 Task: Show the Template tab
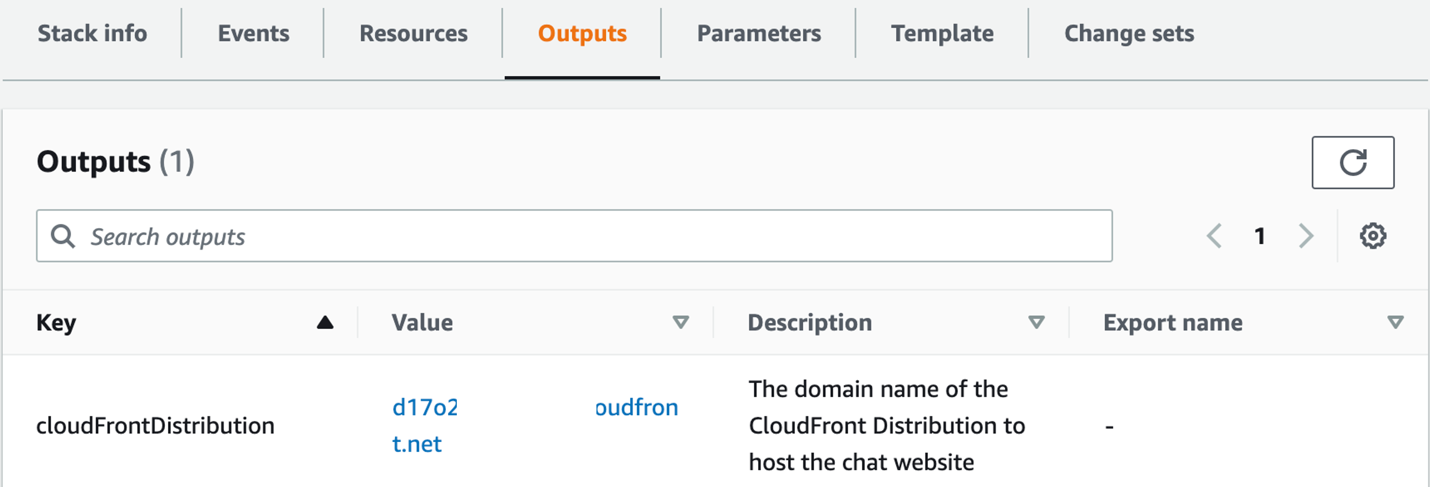click(x=942, y=33)
